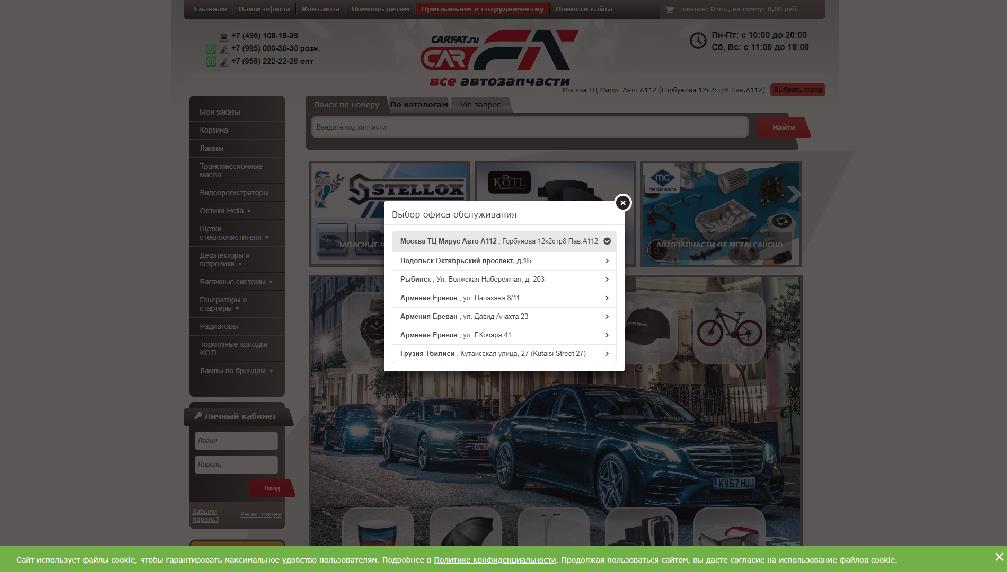This screenshot has width=1007, height=572.
Task: Click the clock icon near working hours
Action: click(x=698, y=41)
